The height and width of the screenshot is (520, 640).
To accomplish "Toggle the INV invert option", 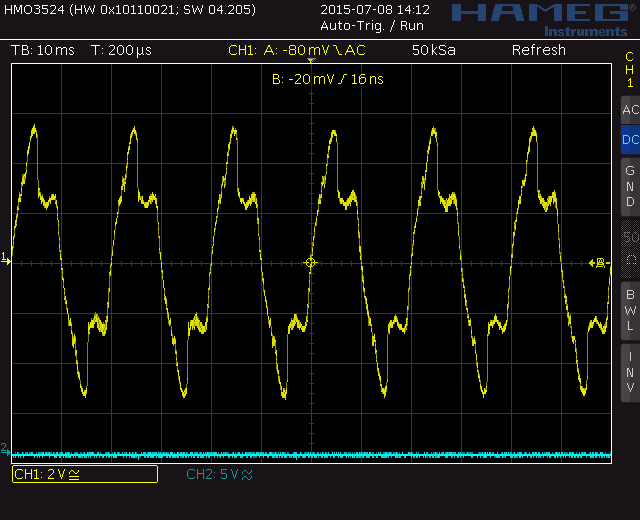I will tap(629, 371).
